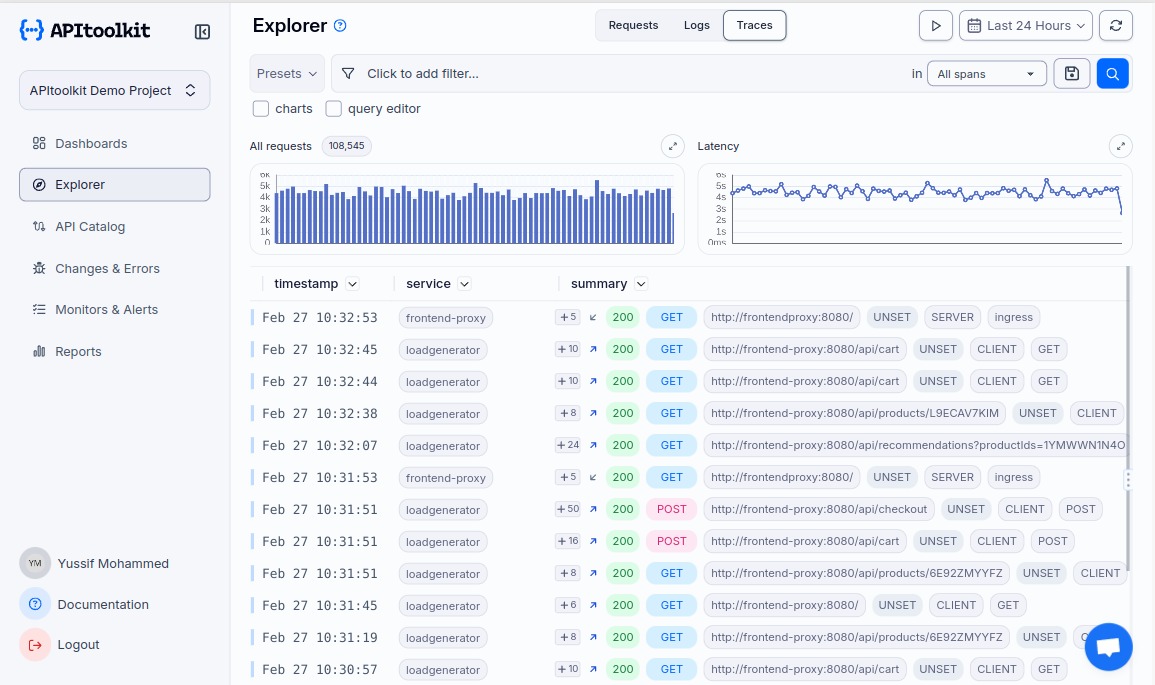Click the save query icon button
Viewport: 1155px width, 685px height.
(x=1072, y=73)
